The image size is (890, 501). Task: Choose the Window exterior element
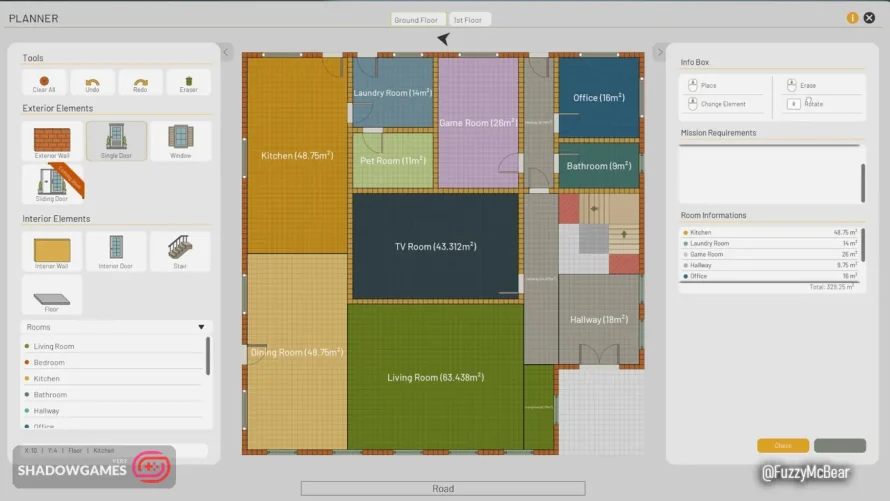[x=180, y=141]
